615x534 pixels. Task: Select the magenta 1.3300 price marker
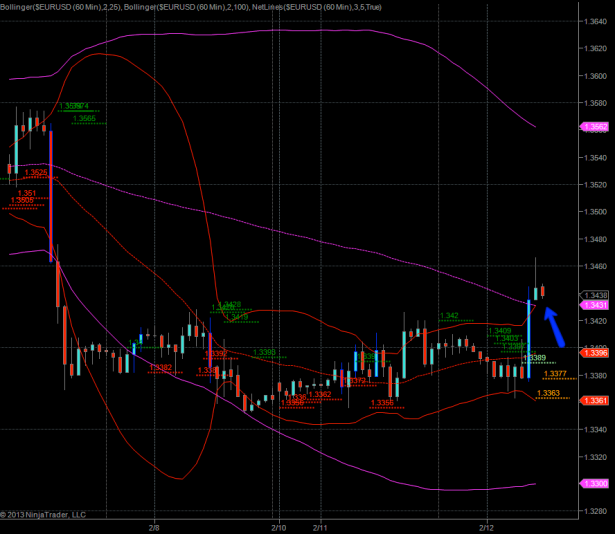pyautogui.click(x=595, y=483)
